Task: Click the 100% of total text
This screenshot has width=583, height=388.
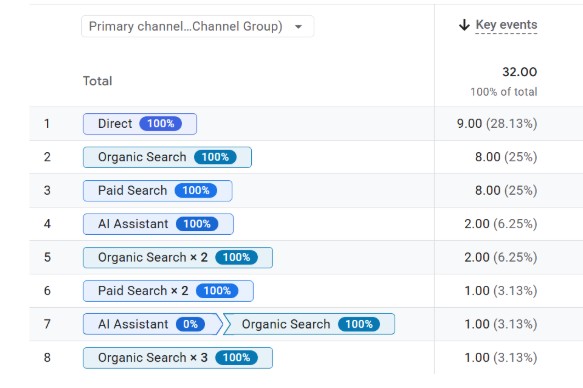Action: click(504, 92)
